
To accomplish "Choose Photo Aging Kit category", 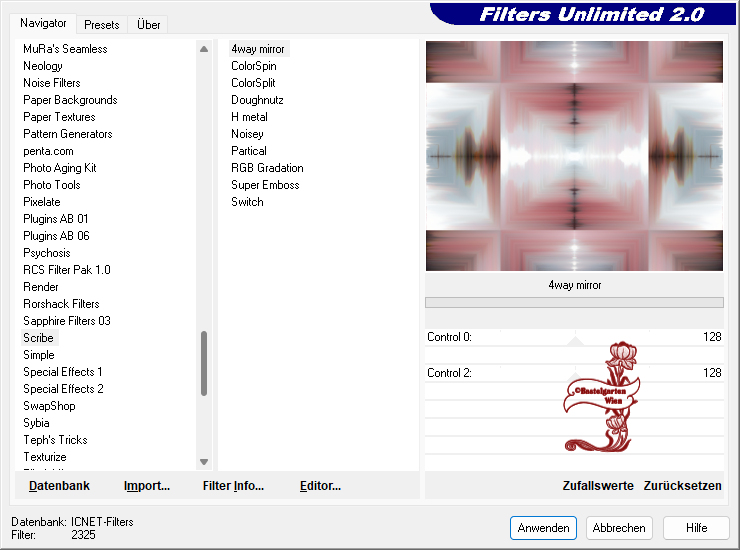I will (x=59, y=168).
